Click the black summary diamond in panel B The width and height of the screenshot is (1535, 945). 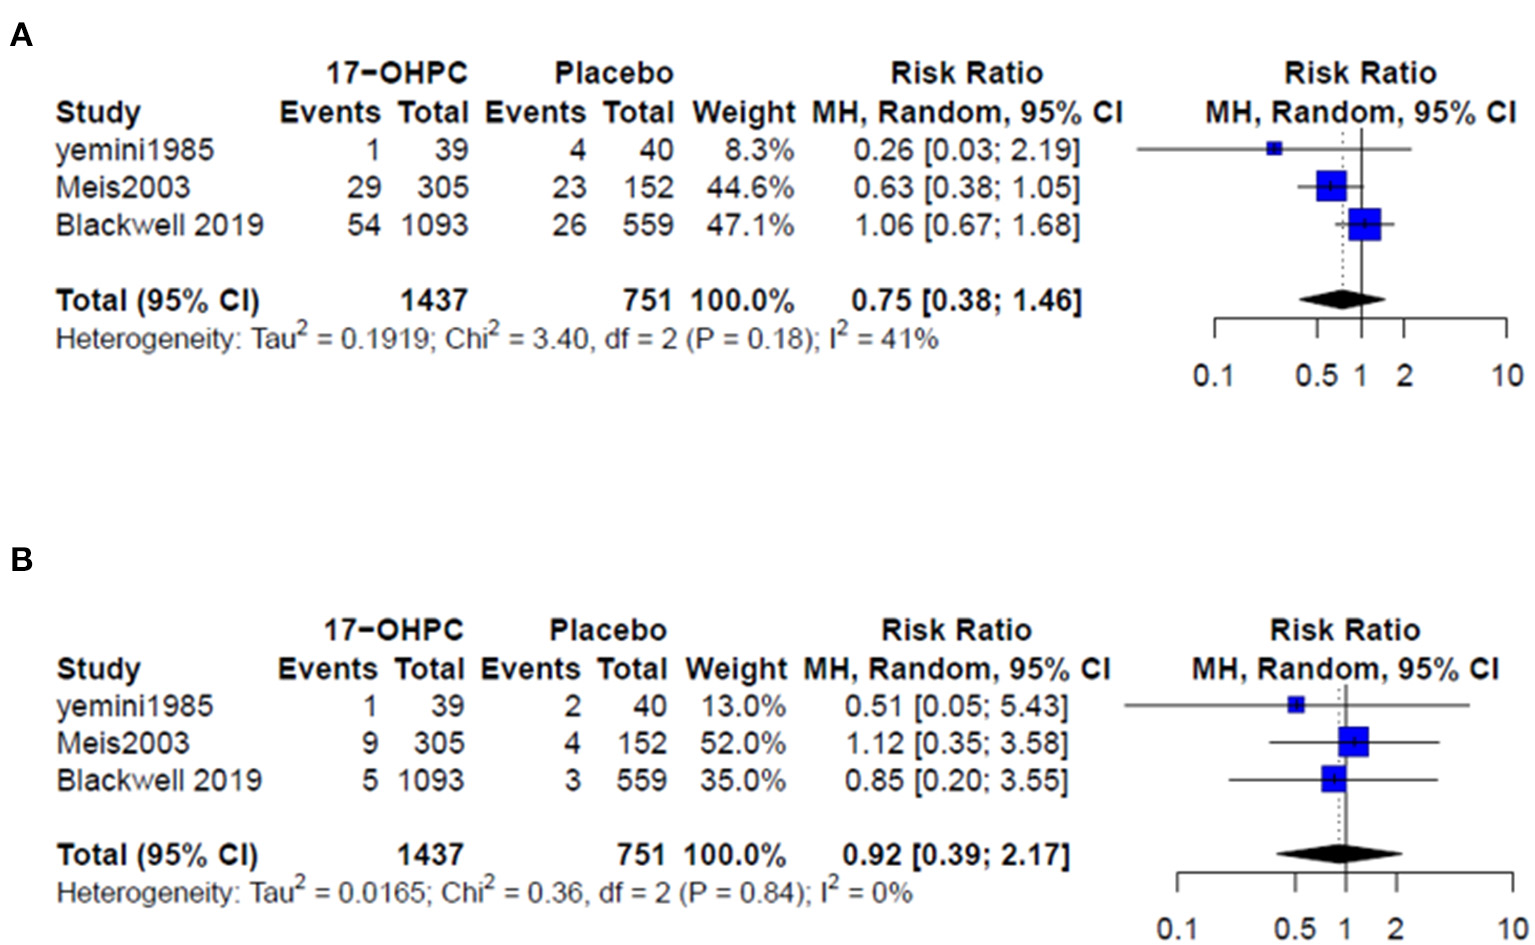(x=1338, y=853)
